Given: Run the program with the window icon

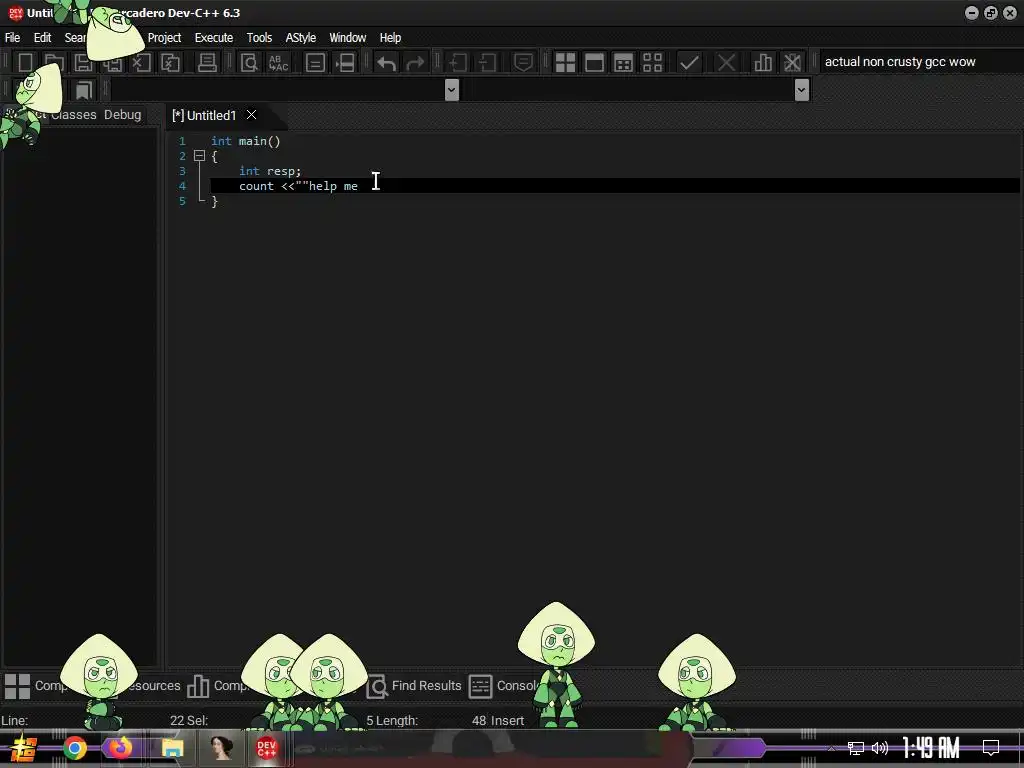Looking at the screenshot, I should click(594, 63).
